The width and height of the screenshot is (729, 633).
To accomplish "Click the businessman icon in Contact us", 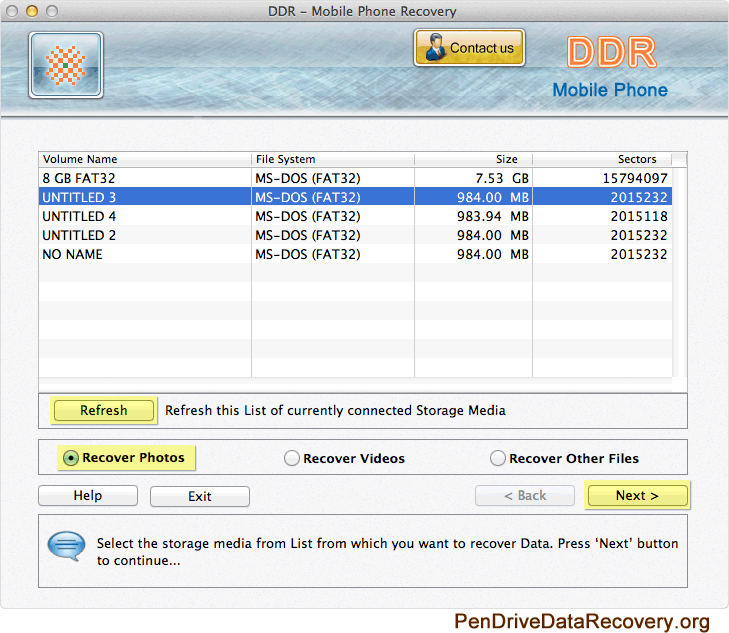I will tap(434, 47).
